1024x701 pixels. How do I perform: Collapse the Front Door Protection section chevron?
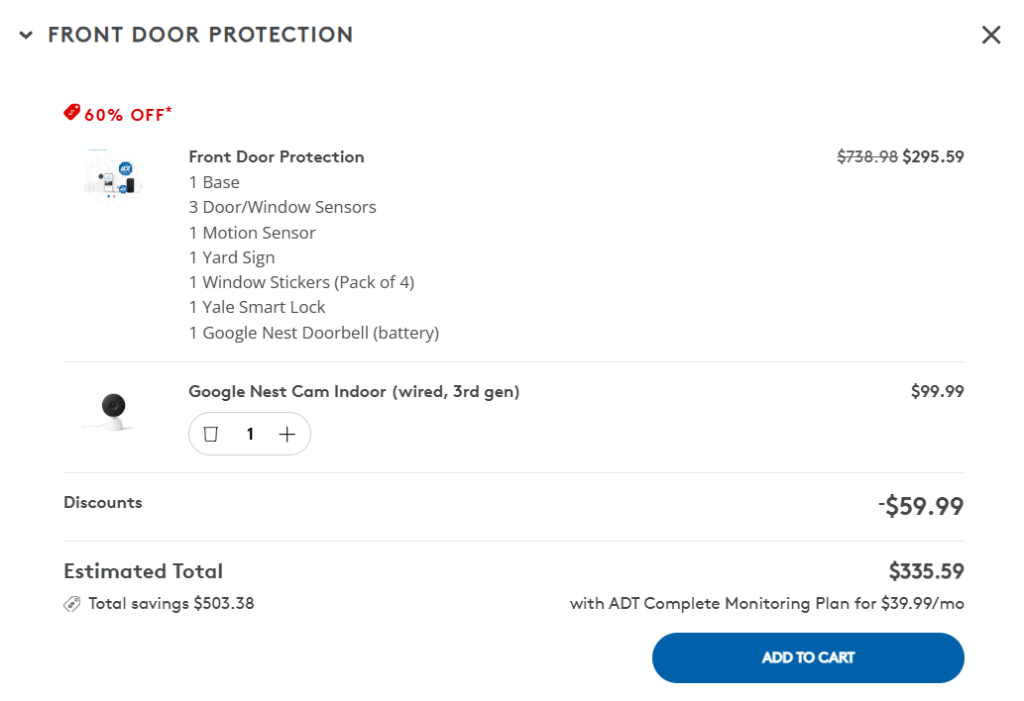[x=26, y=35]
